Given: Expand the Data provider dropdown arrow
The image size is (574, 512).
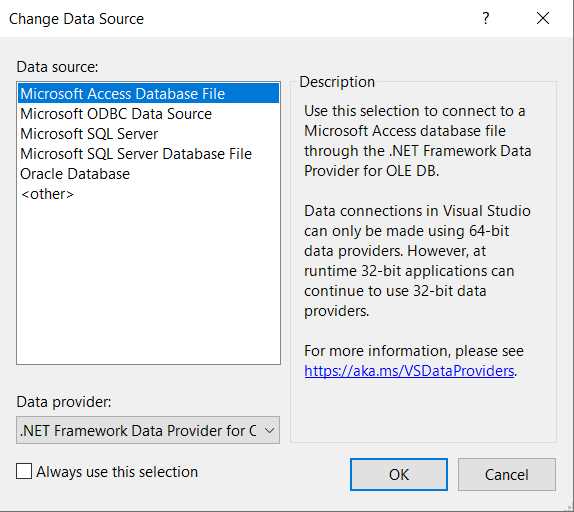Looking at the screenshot, I should click(269, 430).
